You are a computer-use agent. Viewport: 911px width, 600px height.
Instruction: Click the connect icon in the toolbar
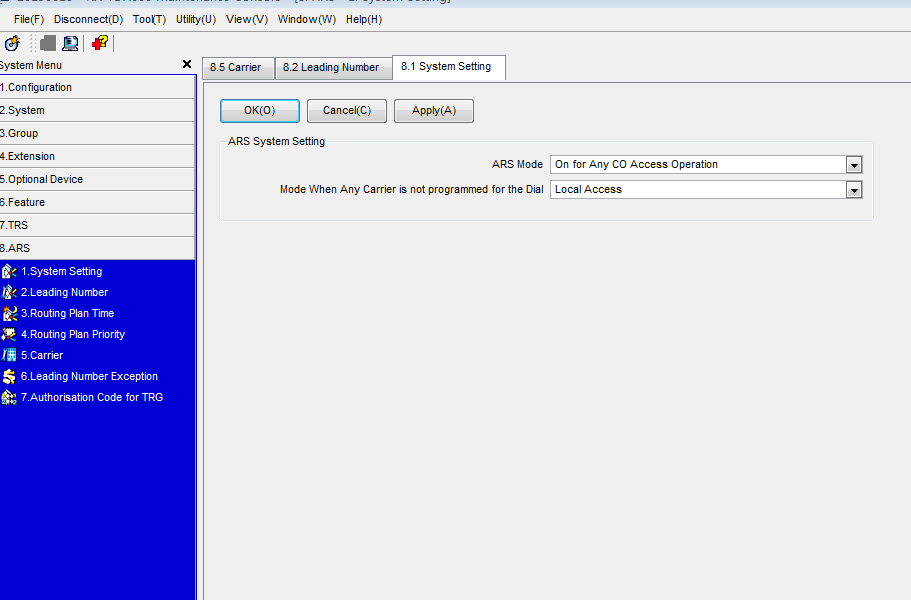click(12, 43)
